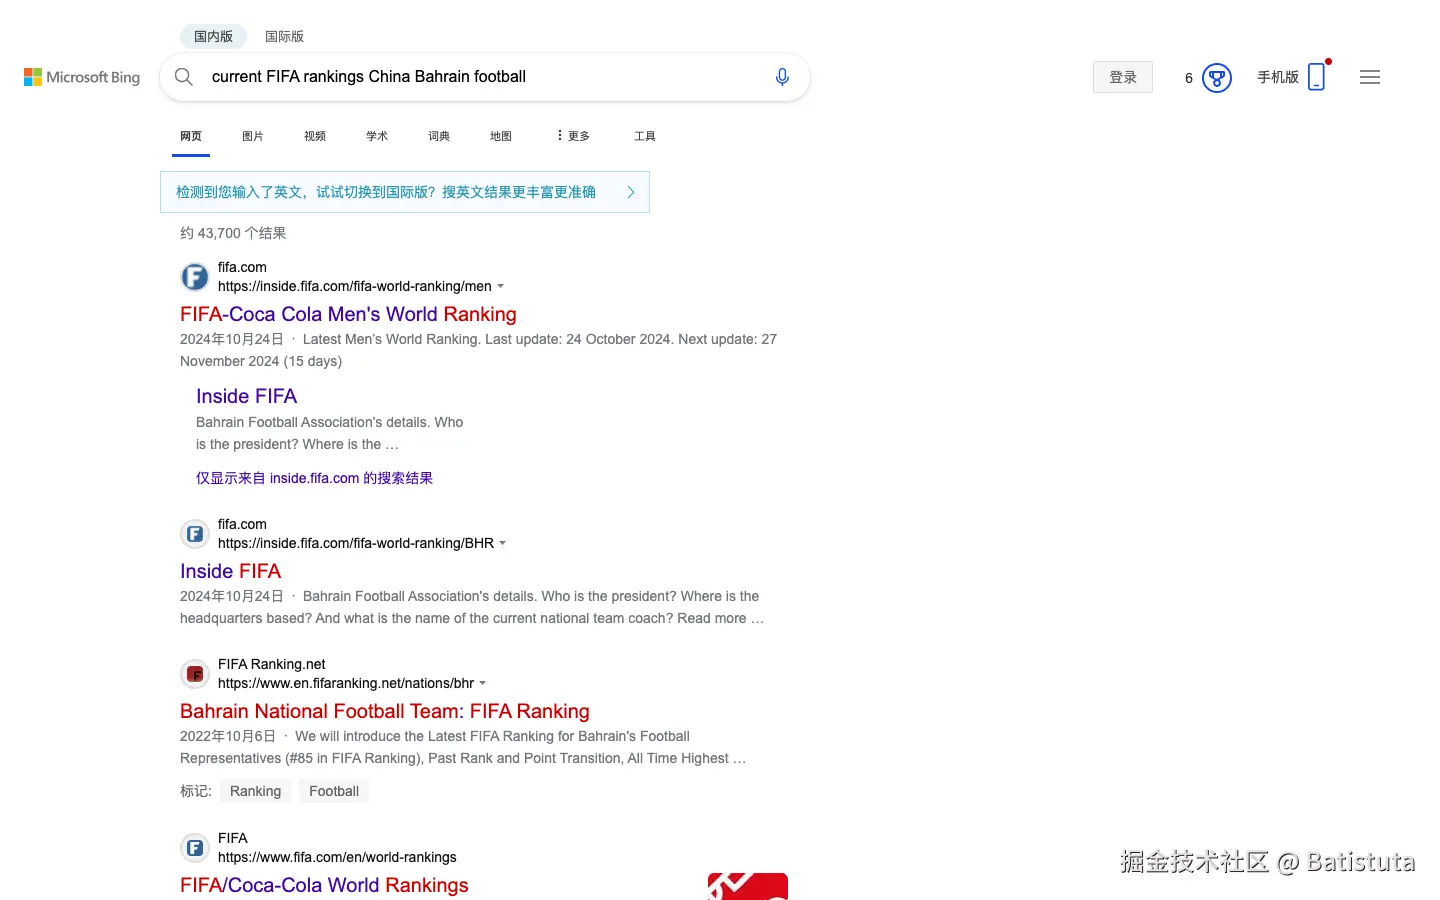Switch to 国际版 international version
Viewport: 1440px width, 900px height.
284,36
